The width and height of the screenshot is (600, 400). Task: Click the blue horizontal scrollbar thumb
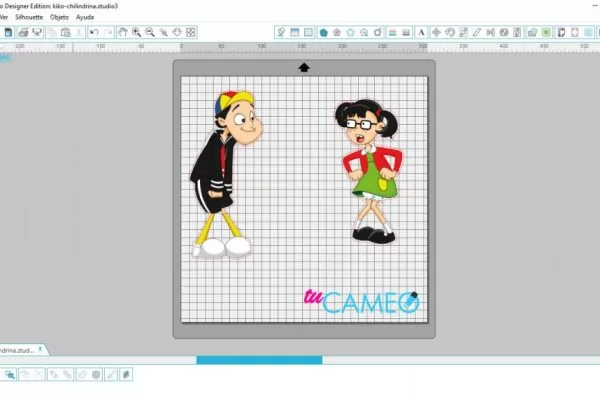coord(259,360)
